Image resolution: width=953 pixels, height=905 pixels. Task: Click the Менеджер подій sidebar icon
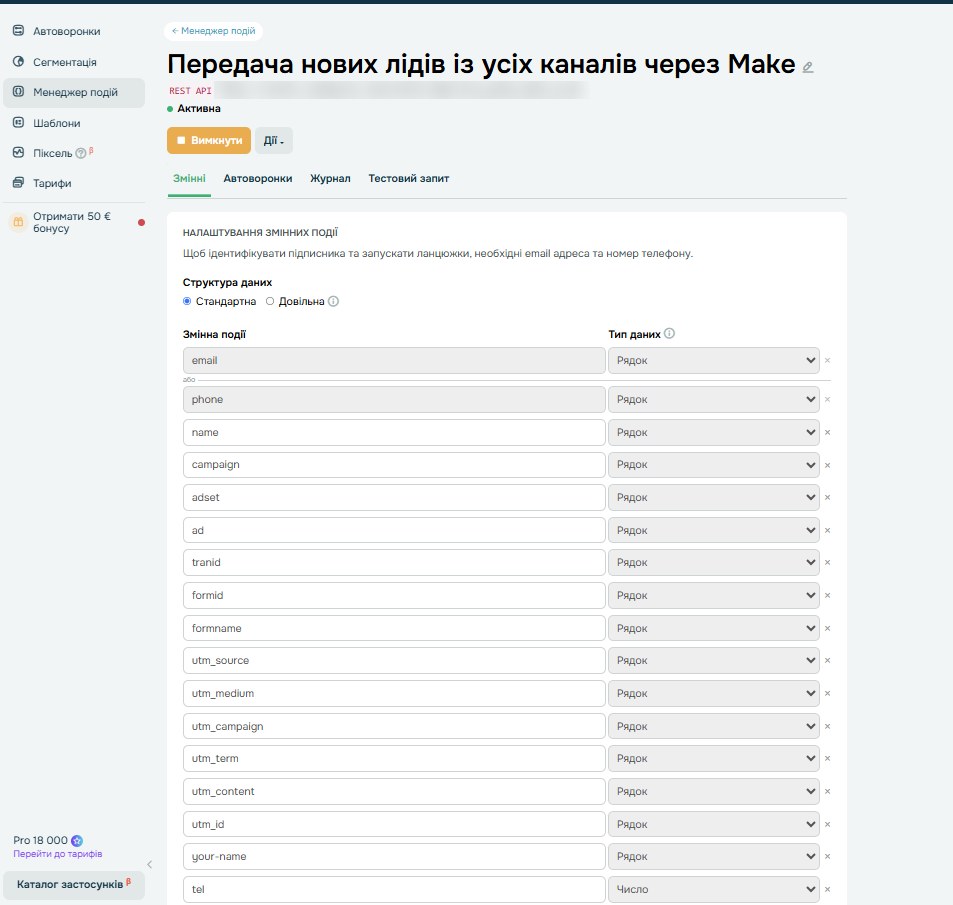click(x=19, y=92)
